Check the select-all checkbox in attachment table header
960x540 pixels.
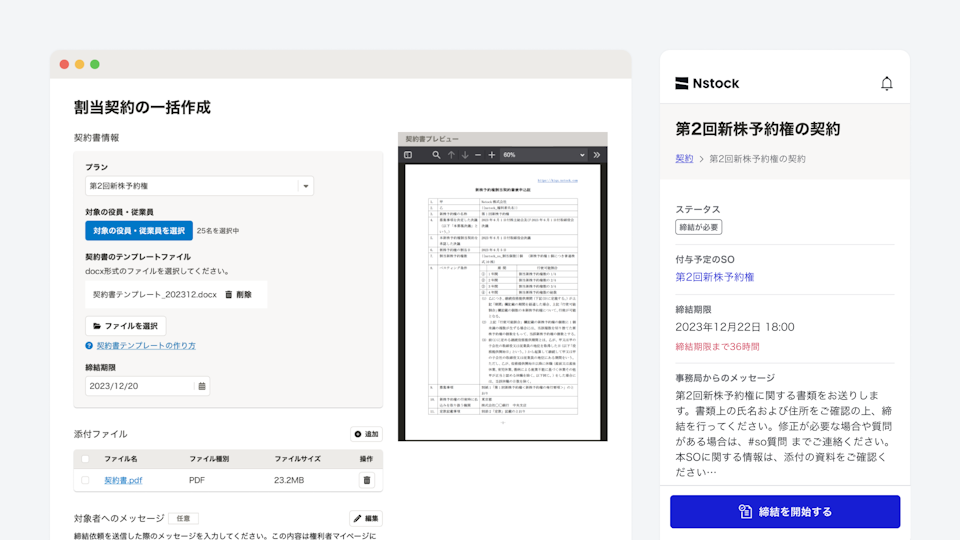coord(85,459)
